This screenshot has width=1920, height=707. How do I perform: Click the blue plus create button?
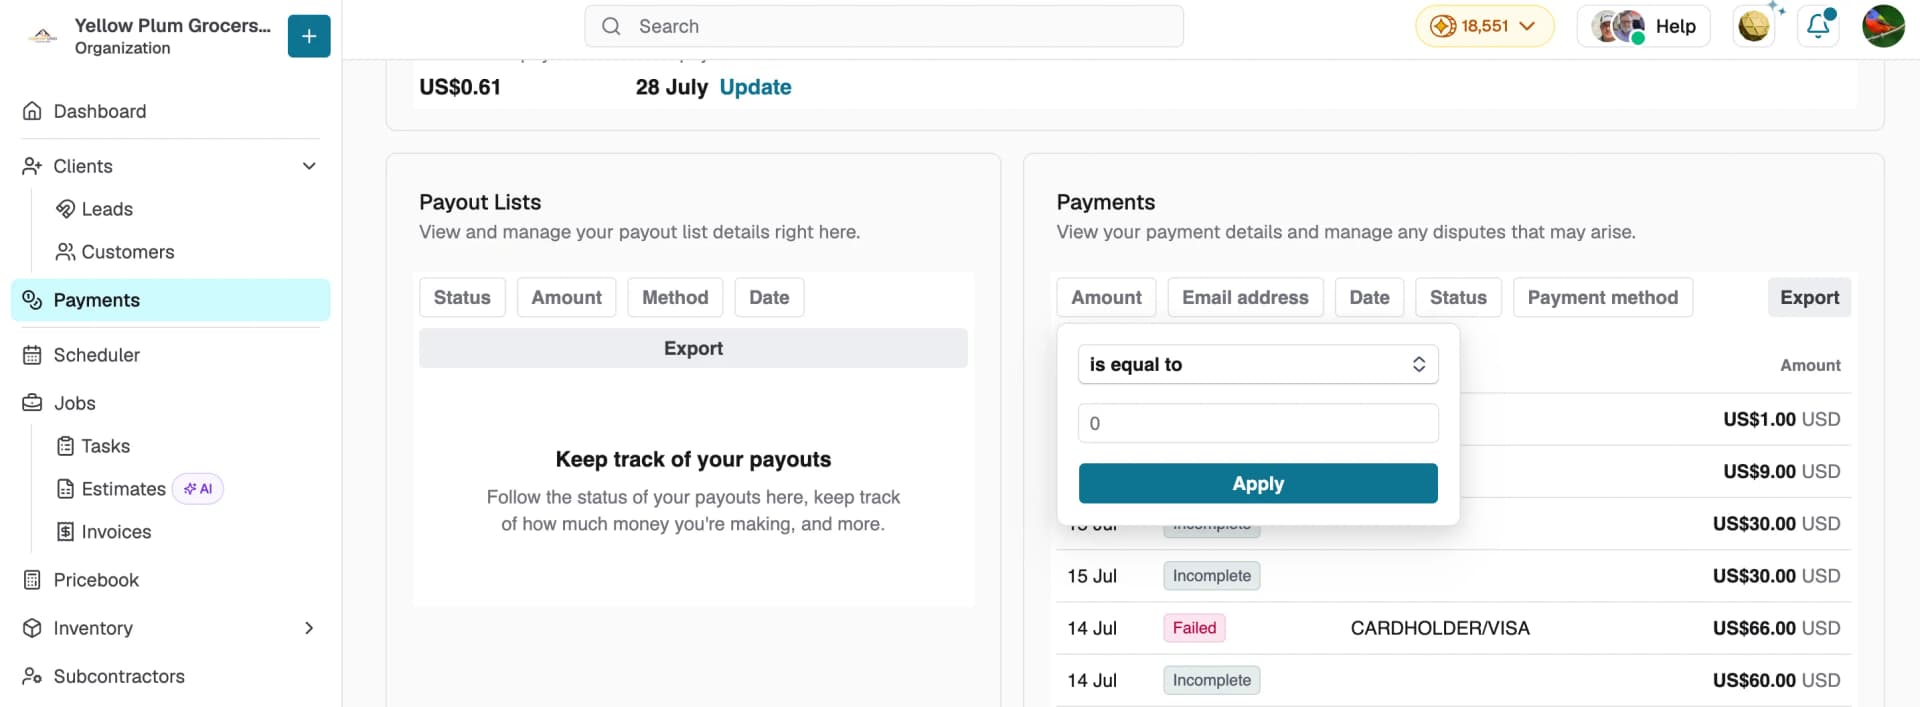coord(309,36)
